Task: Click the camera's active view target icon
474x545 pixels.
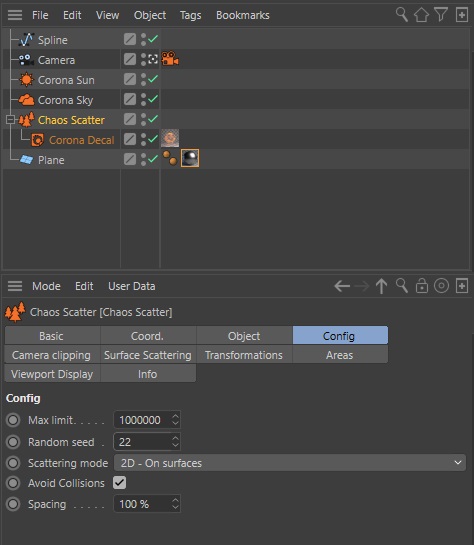Action: (153, 59)
